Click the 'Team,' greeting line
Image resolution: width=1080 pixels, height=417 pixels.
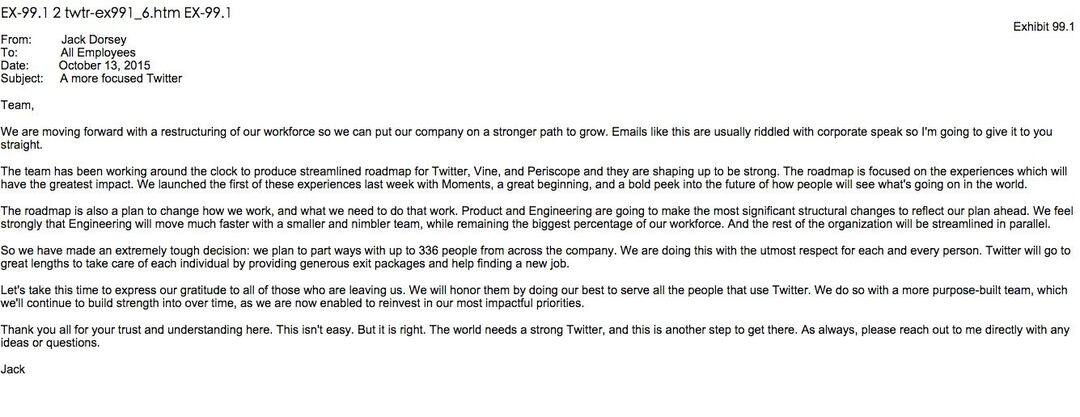click(17, 106)
